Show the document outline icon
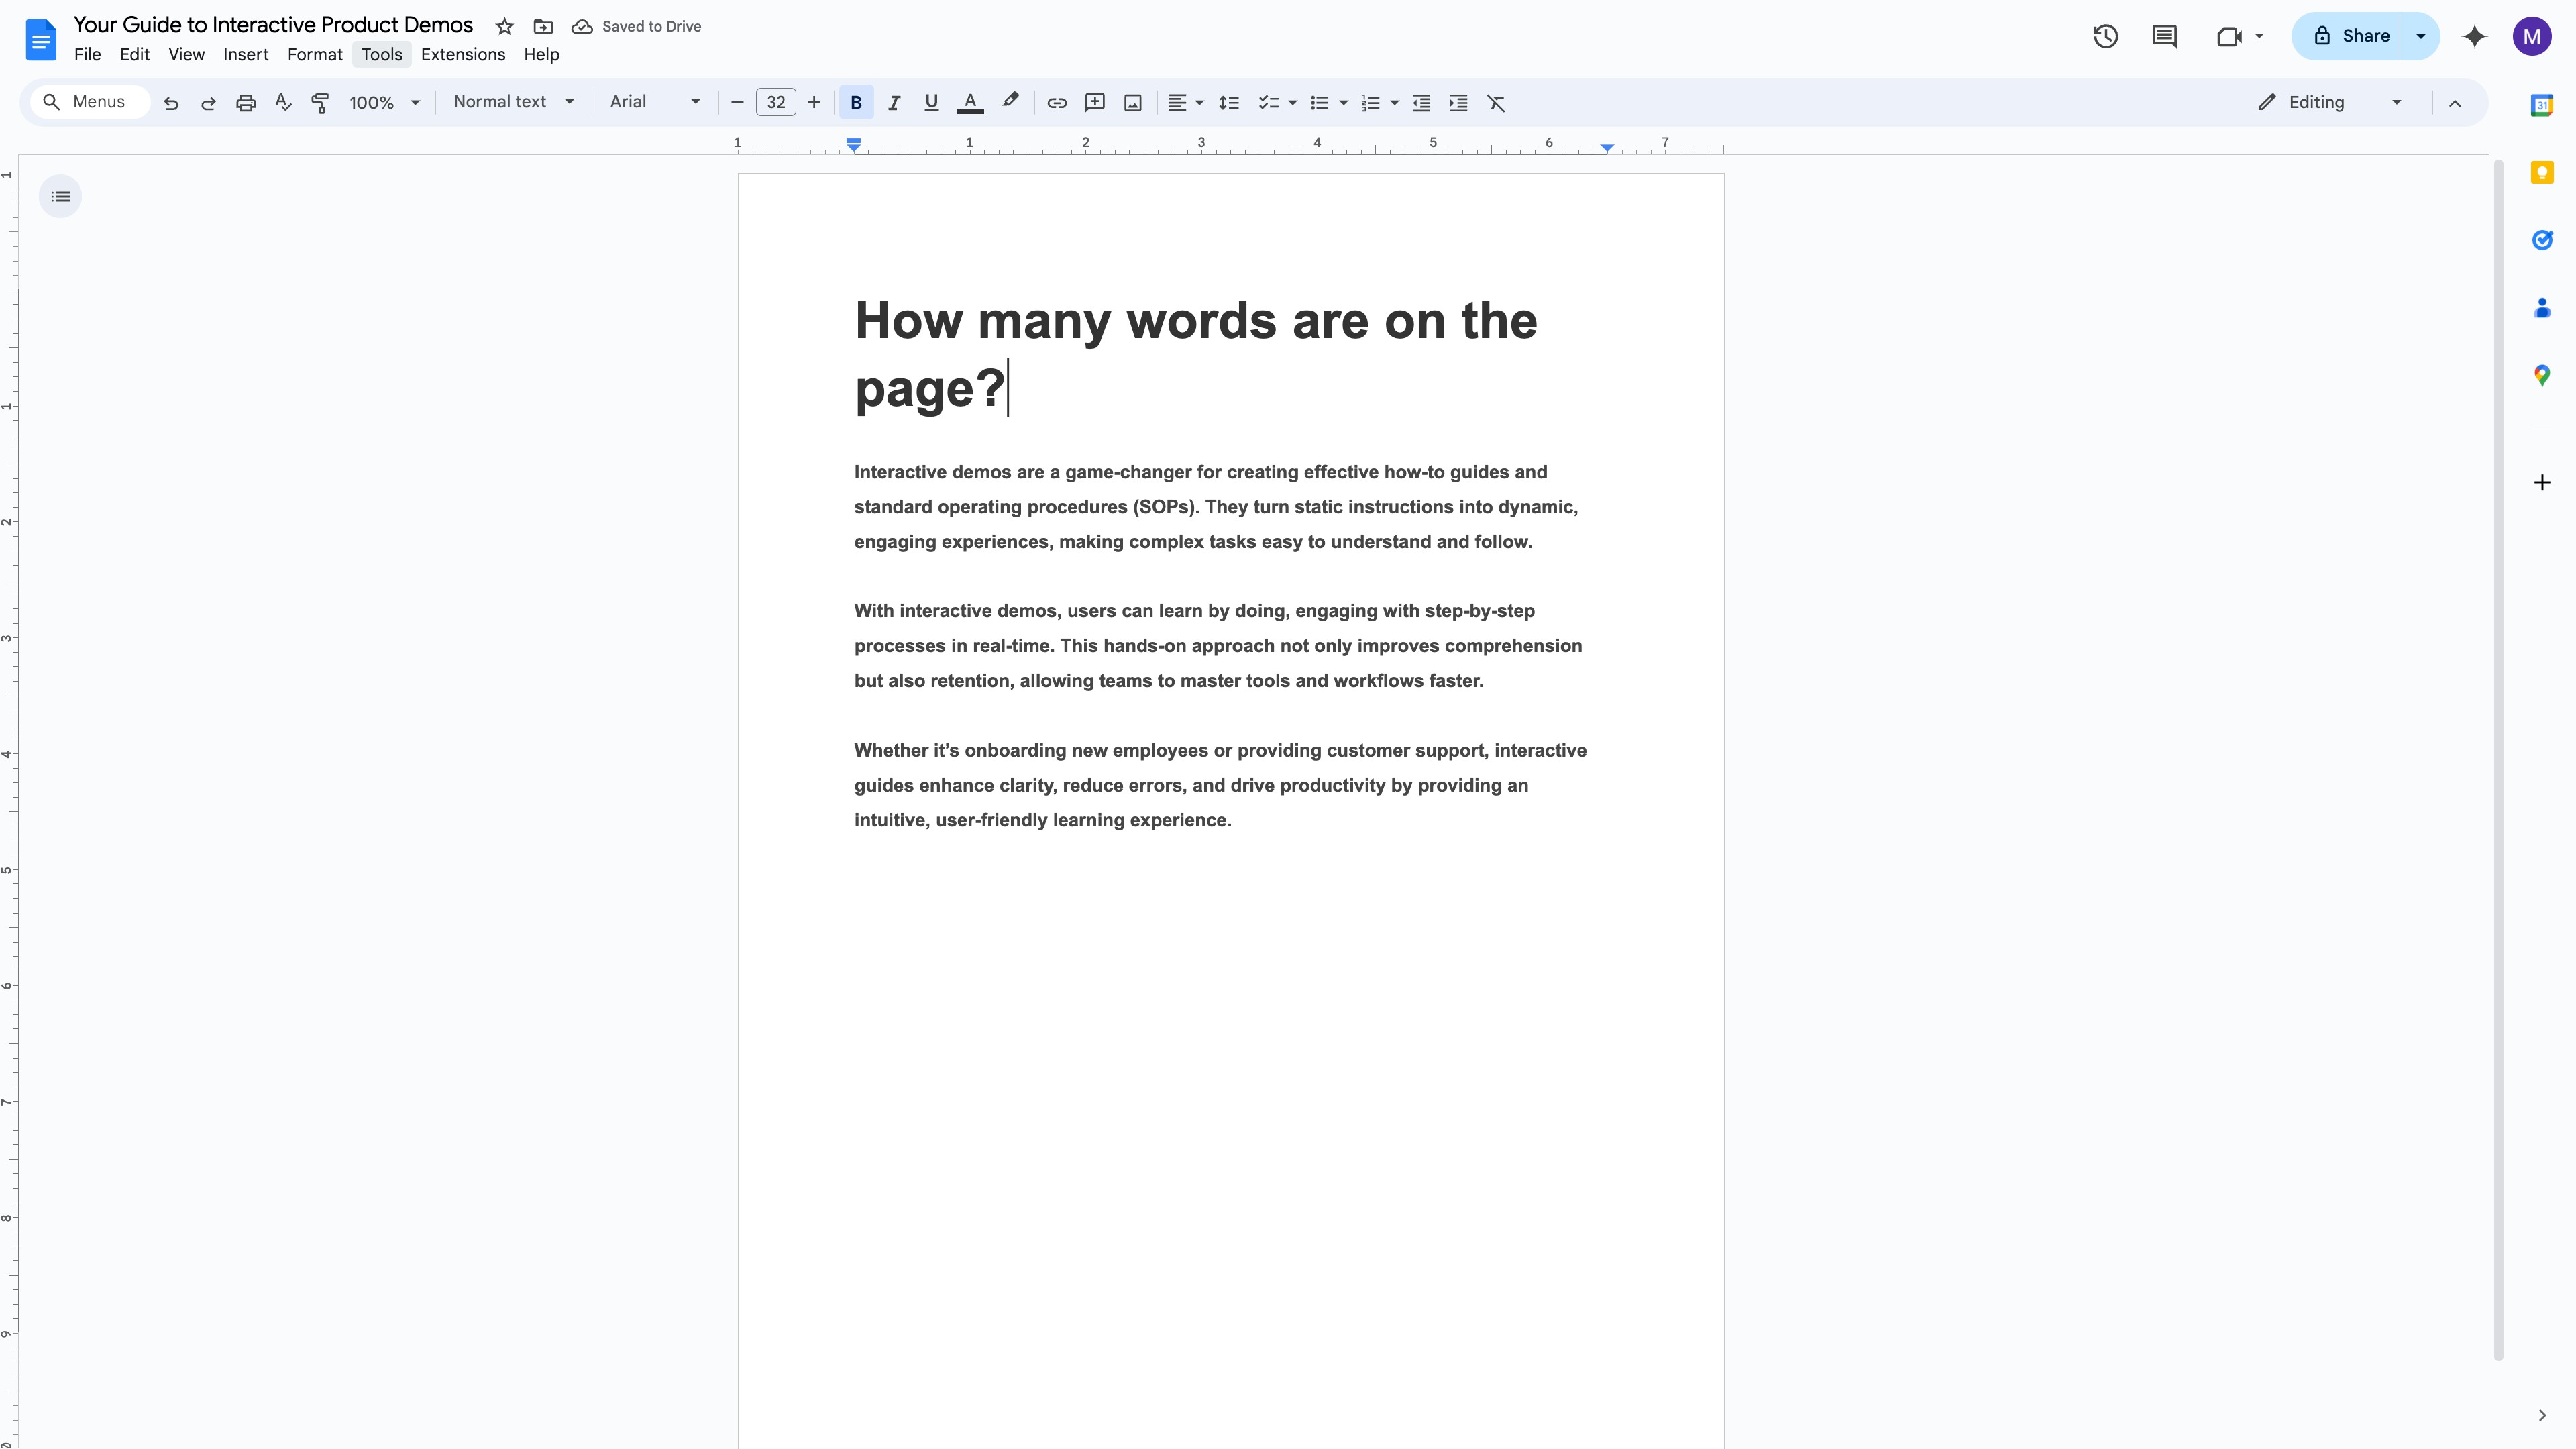Viewport: 2576px width, 1449px height. point(60,196)
